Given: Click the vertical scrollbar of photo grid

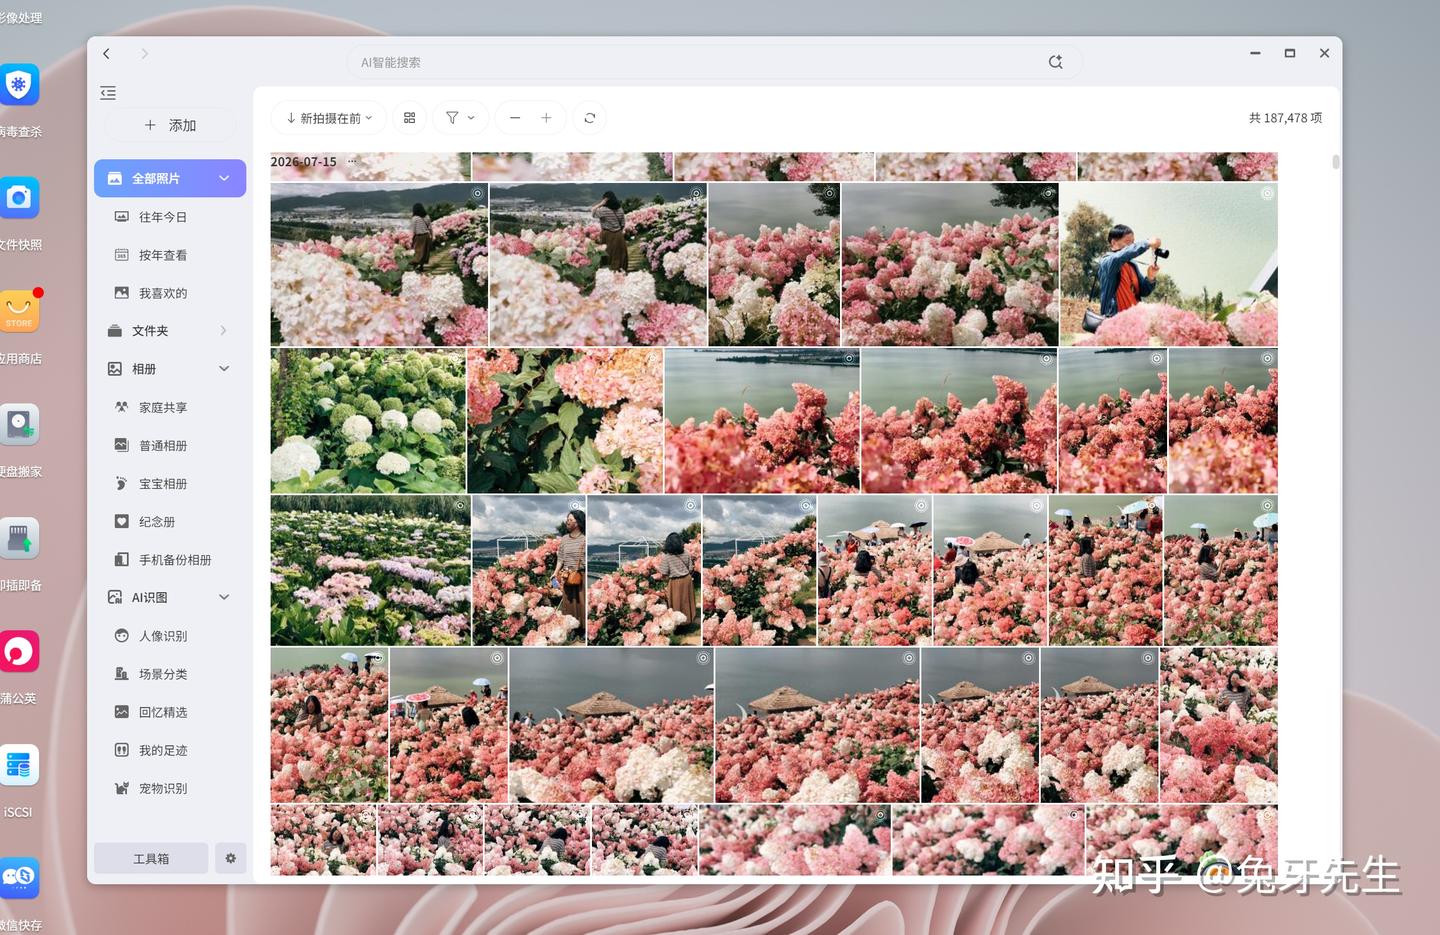Looking at the screenshot, I should pyautogui.click(x=1336, y=162).
